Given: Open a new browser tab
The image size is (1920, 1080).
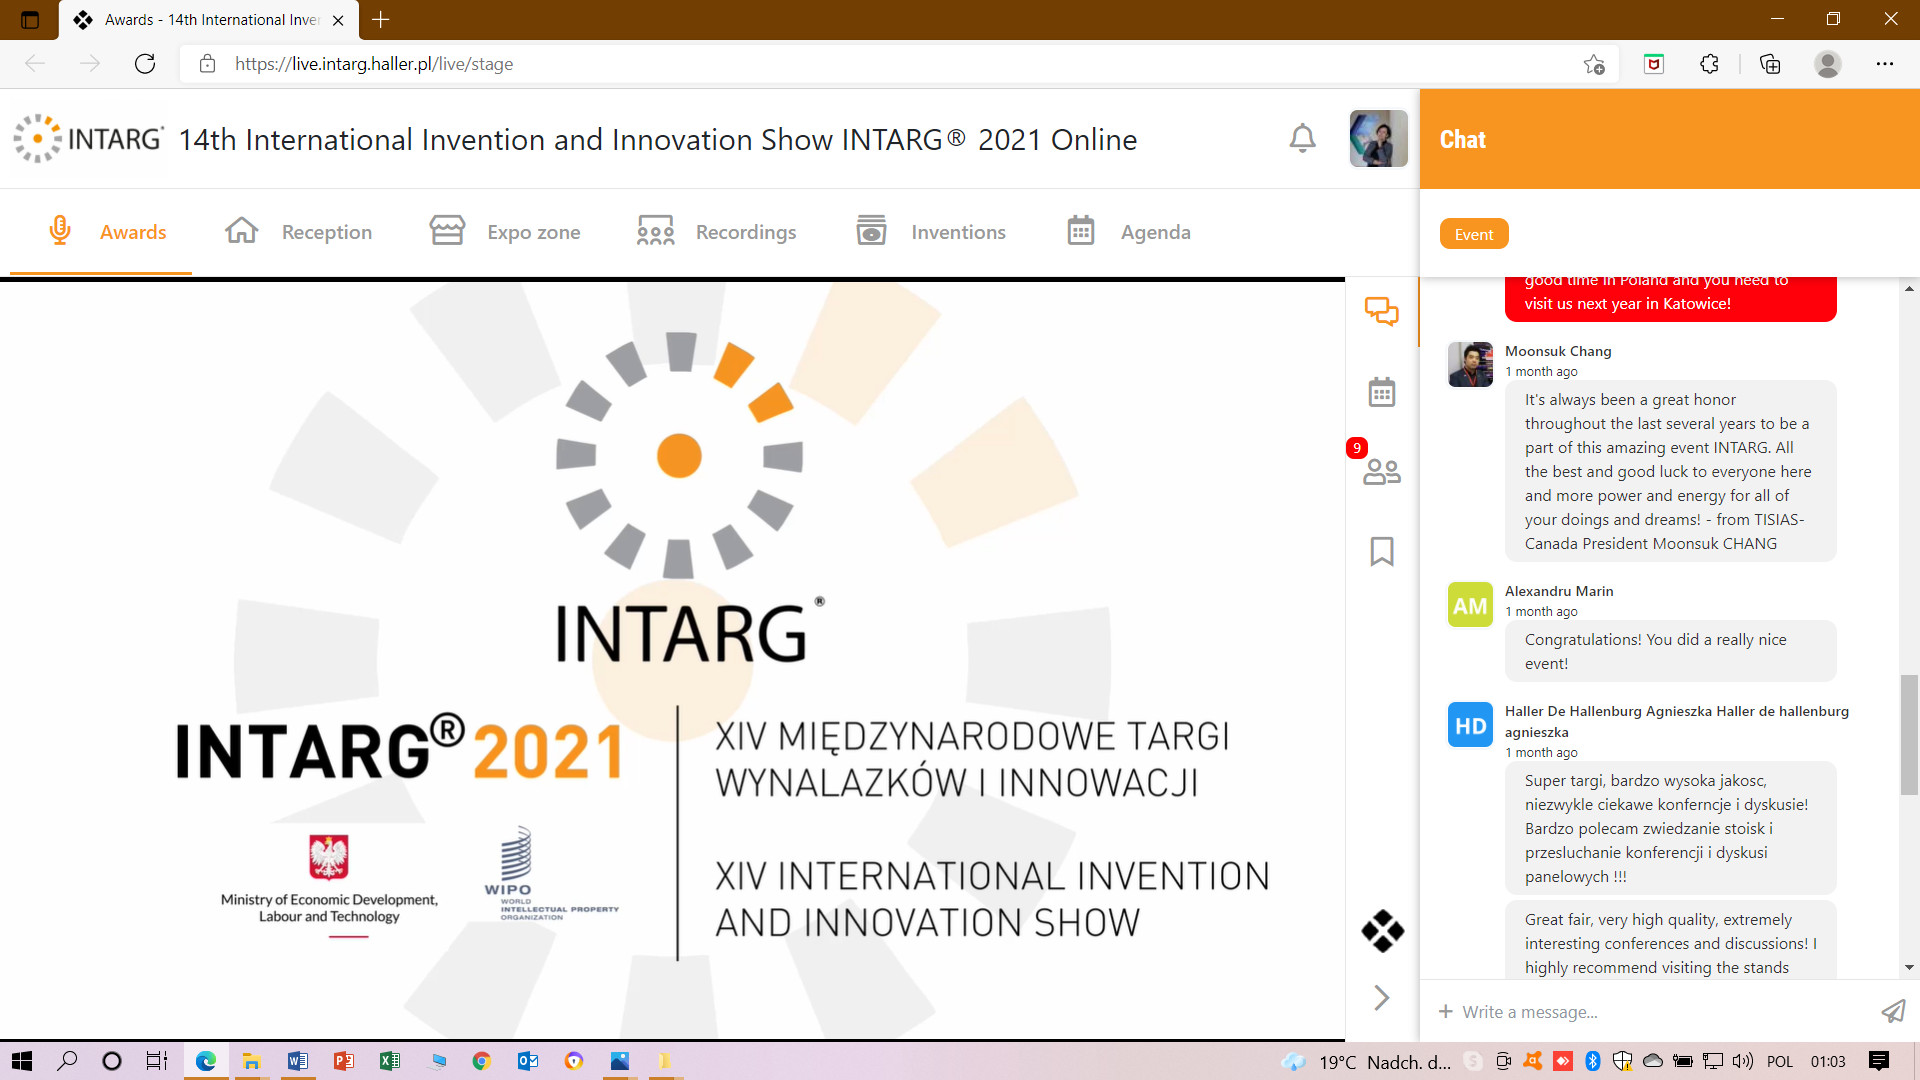Looking at the screenshot, I should pyautogui.click(x=381, y=19).
